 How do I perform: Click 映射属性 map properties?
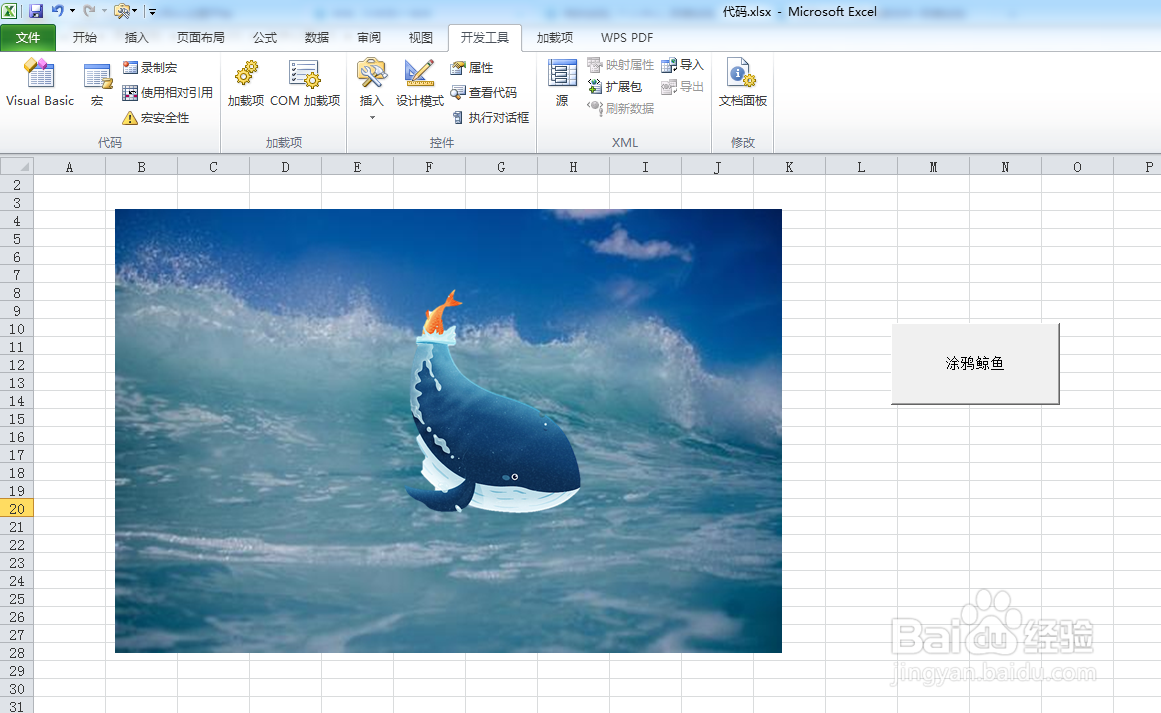(x=620, y=65)
